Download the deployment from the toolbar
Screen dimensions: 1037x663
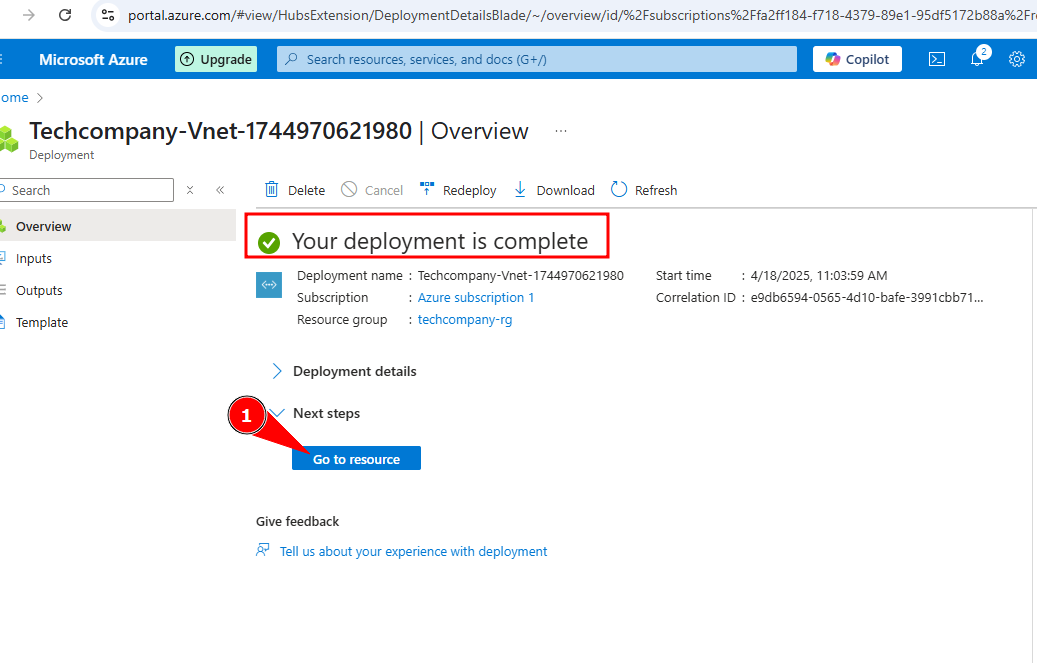554,190
